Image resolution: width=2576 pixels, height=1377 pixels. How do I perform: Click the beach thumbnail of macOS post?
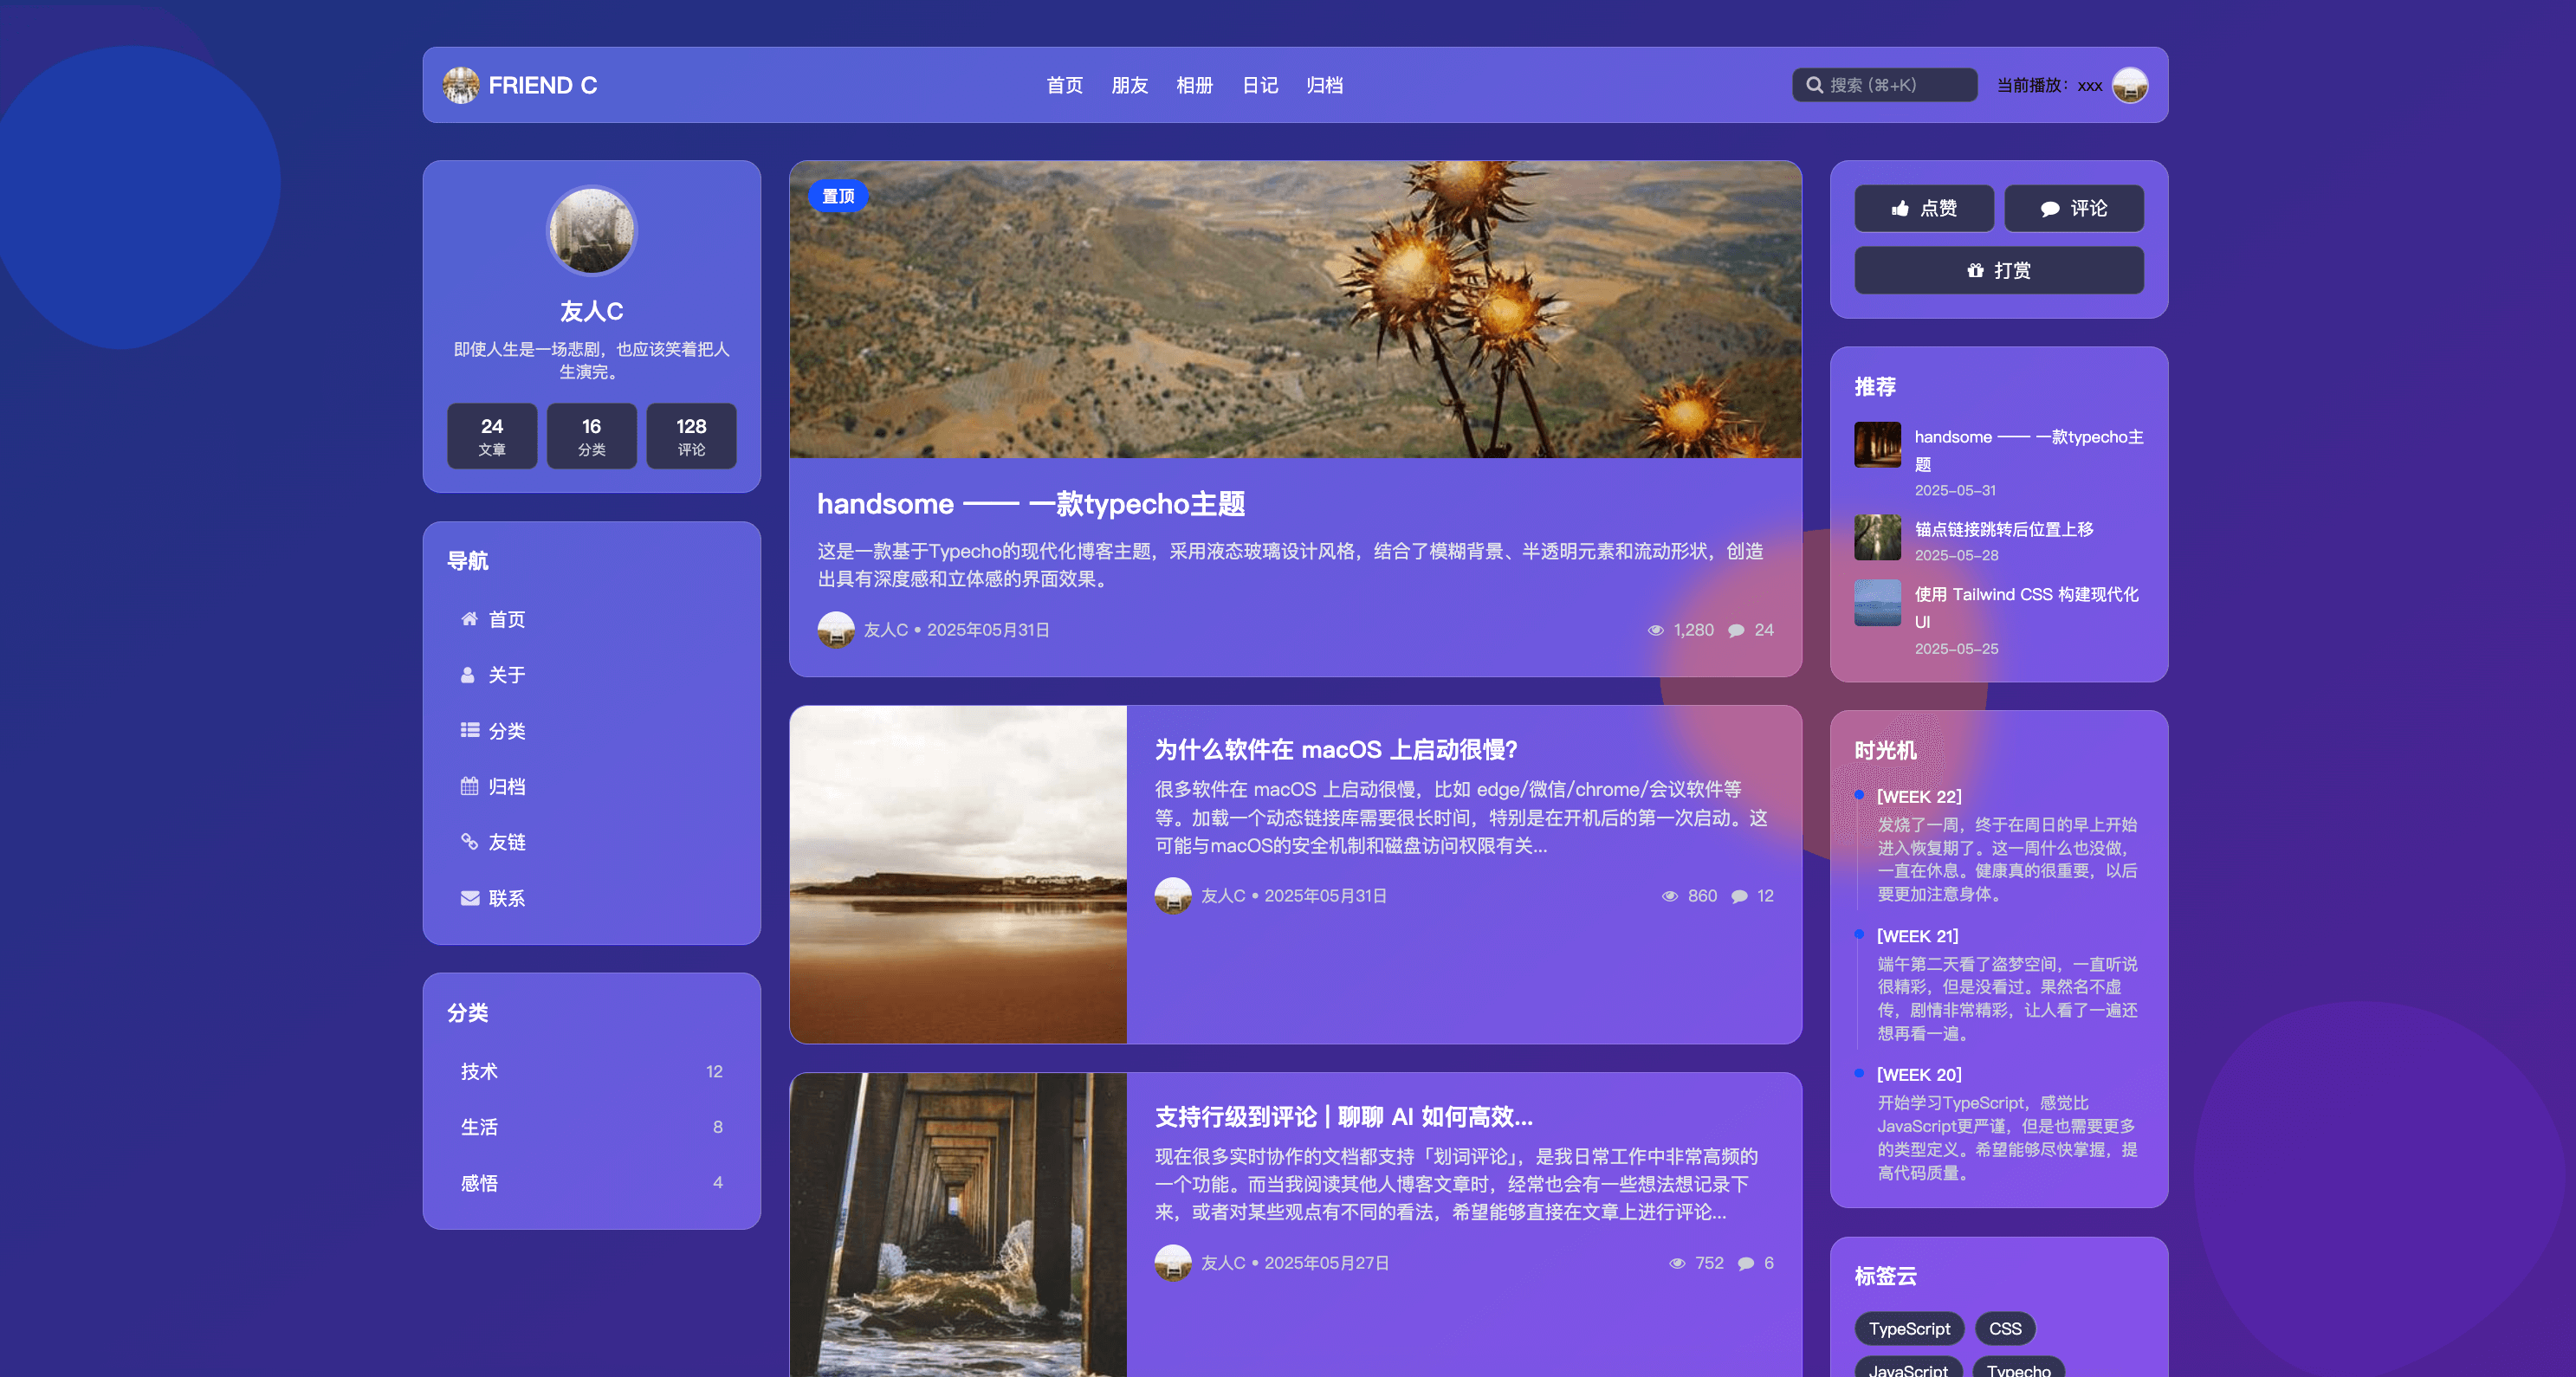point(958,875)
